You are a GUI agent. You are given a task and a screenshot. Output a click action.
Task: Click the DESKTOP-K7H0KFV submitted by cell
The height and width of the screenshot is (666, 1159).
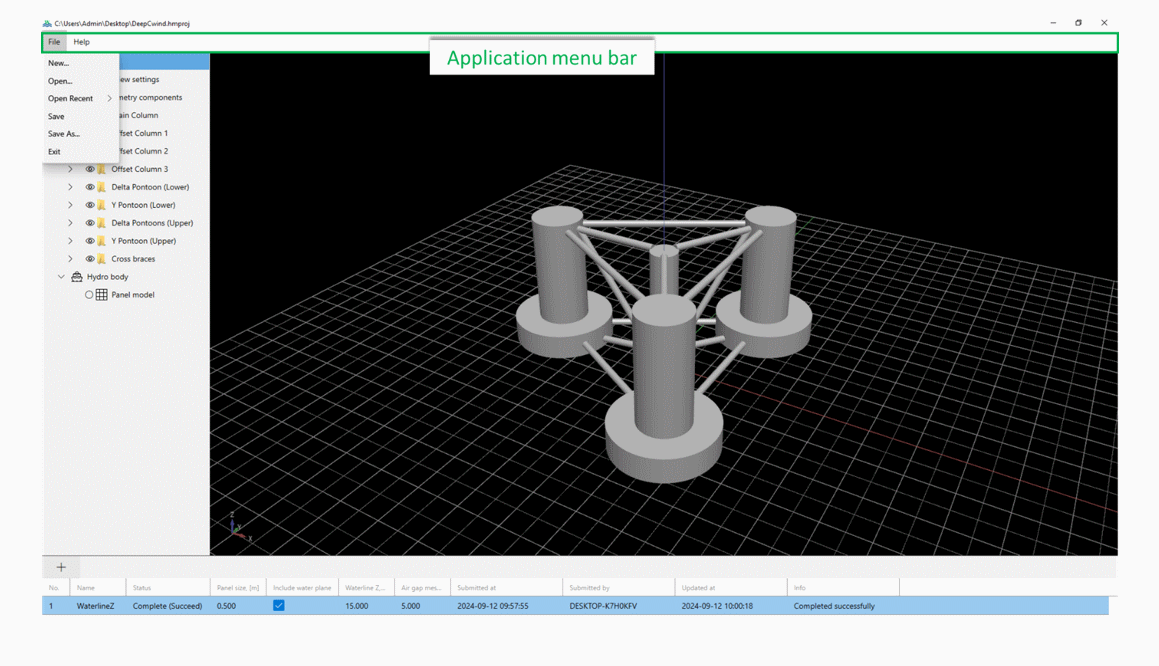click(603, 606)
